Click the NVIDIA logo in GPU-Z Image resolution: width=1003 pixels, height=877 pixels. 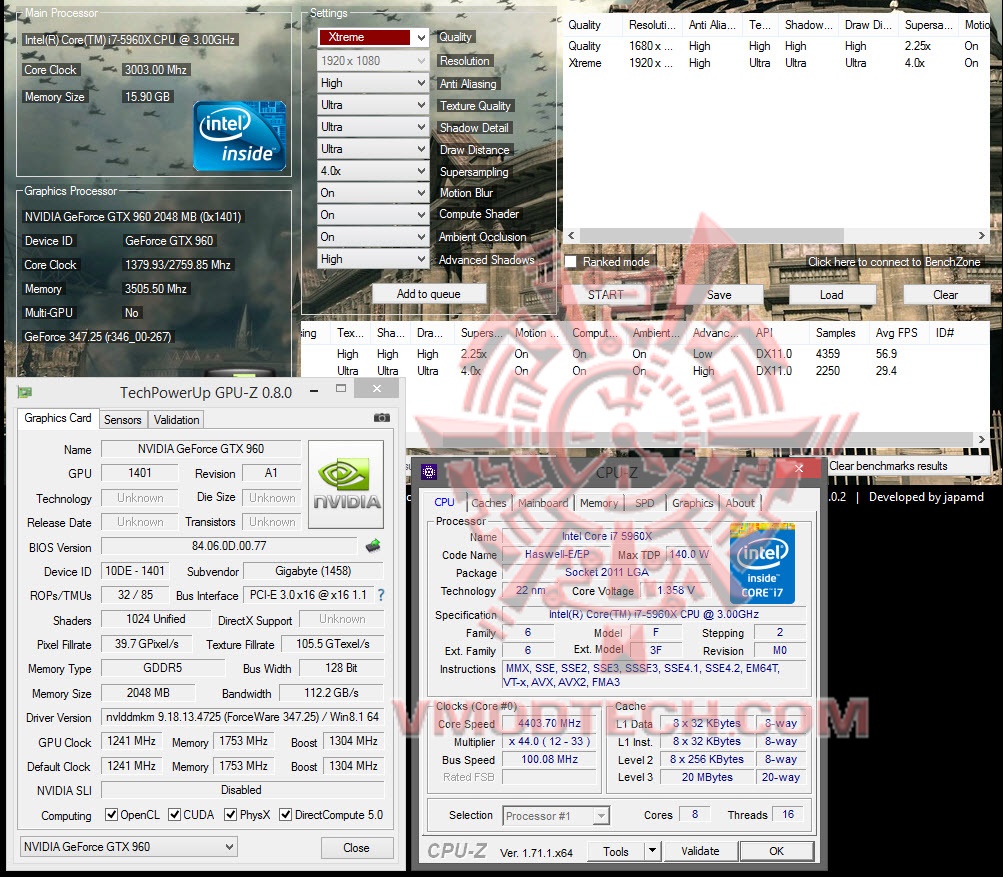[346, 484]
